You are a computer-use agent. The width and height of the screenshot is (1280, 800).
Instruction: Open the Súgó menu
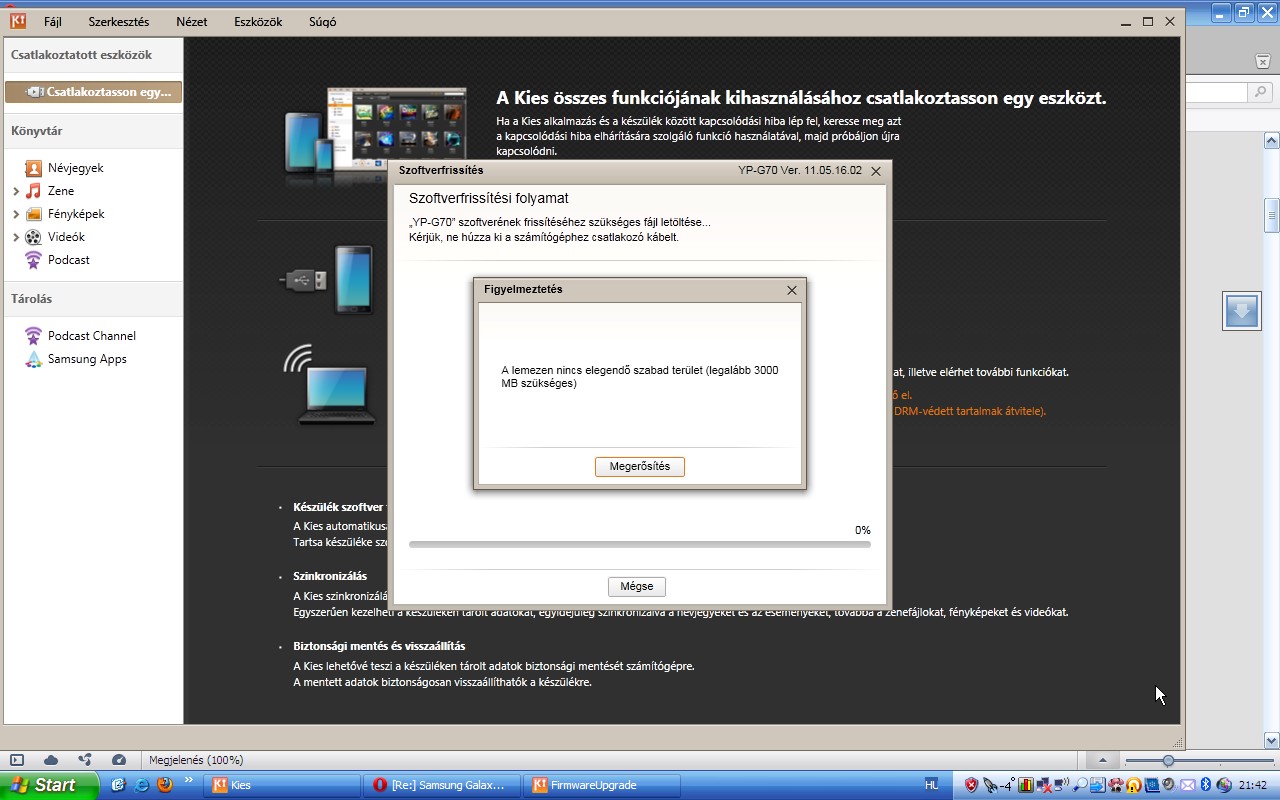tap(323, 21)
